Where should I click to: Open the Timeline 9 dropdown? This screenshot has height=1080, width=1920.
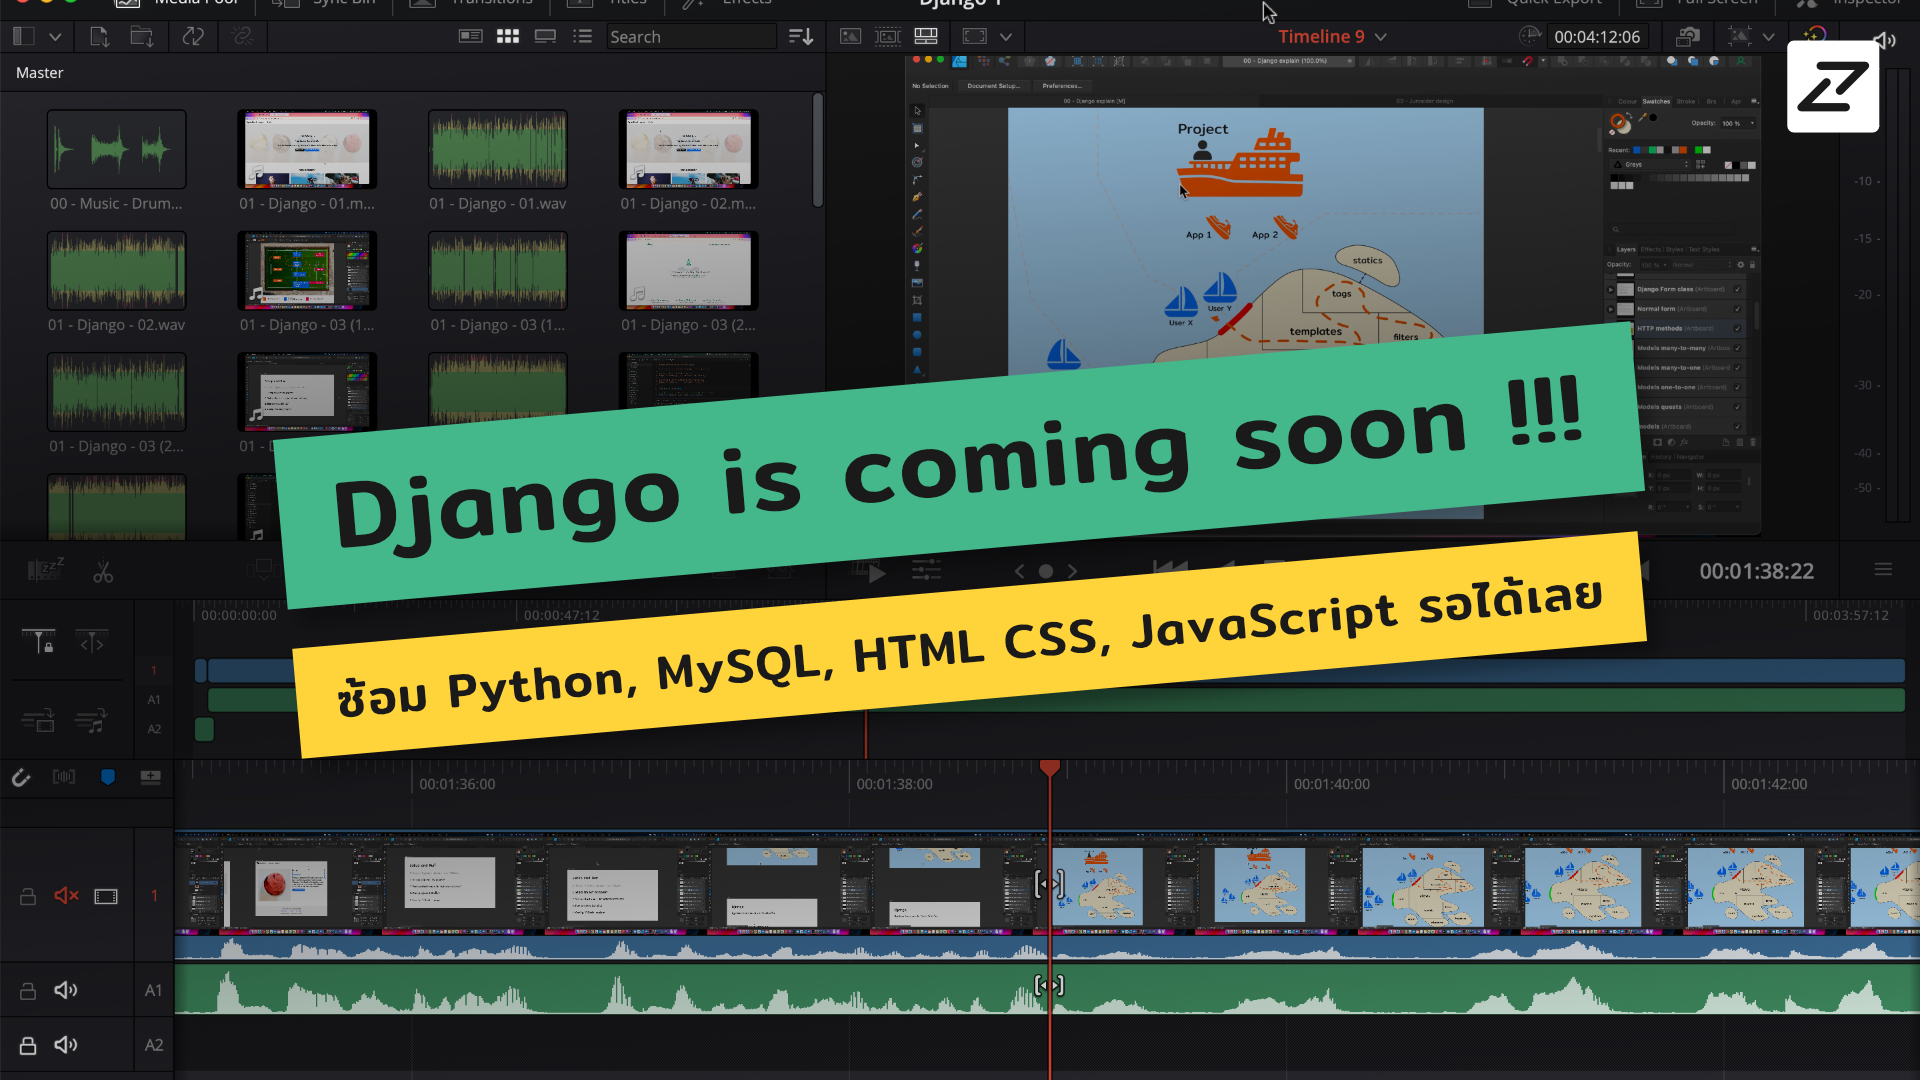[x=1380, y=37]
